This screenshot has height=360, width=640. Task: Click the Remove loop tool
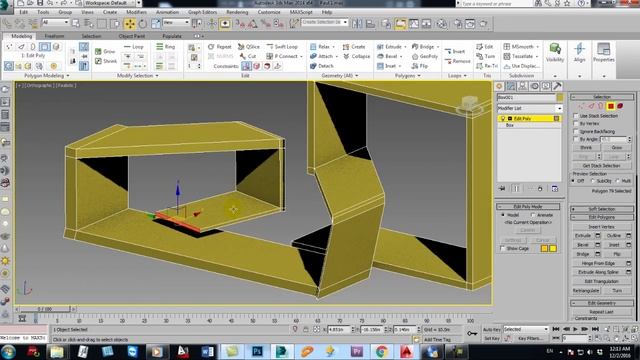click(x=458, y=61)
